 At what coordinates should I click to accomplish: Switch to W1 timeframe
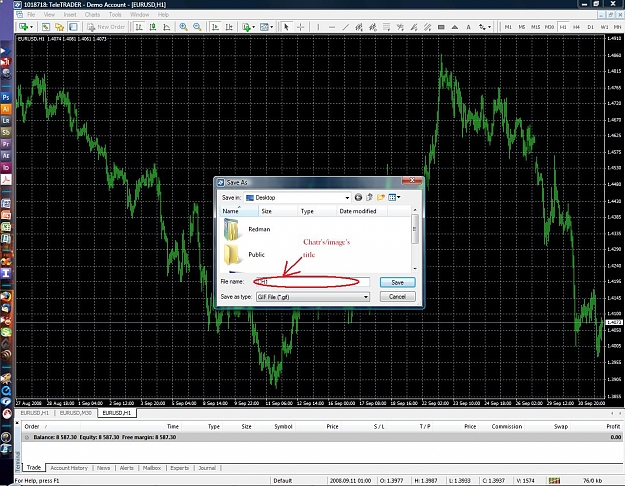pos(604,27)
